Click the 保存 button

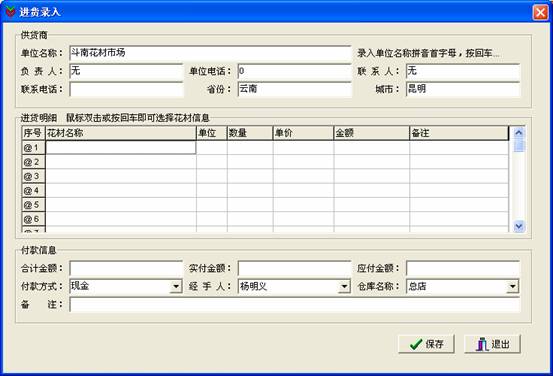pos(426,344)
